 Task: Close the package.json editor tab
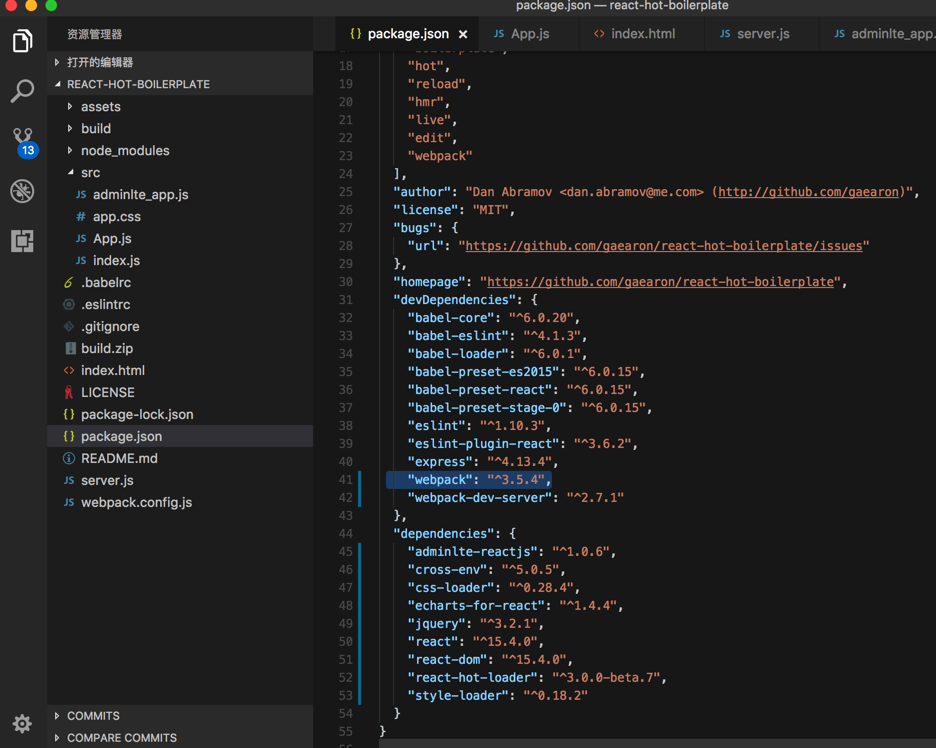point(463,34)
